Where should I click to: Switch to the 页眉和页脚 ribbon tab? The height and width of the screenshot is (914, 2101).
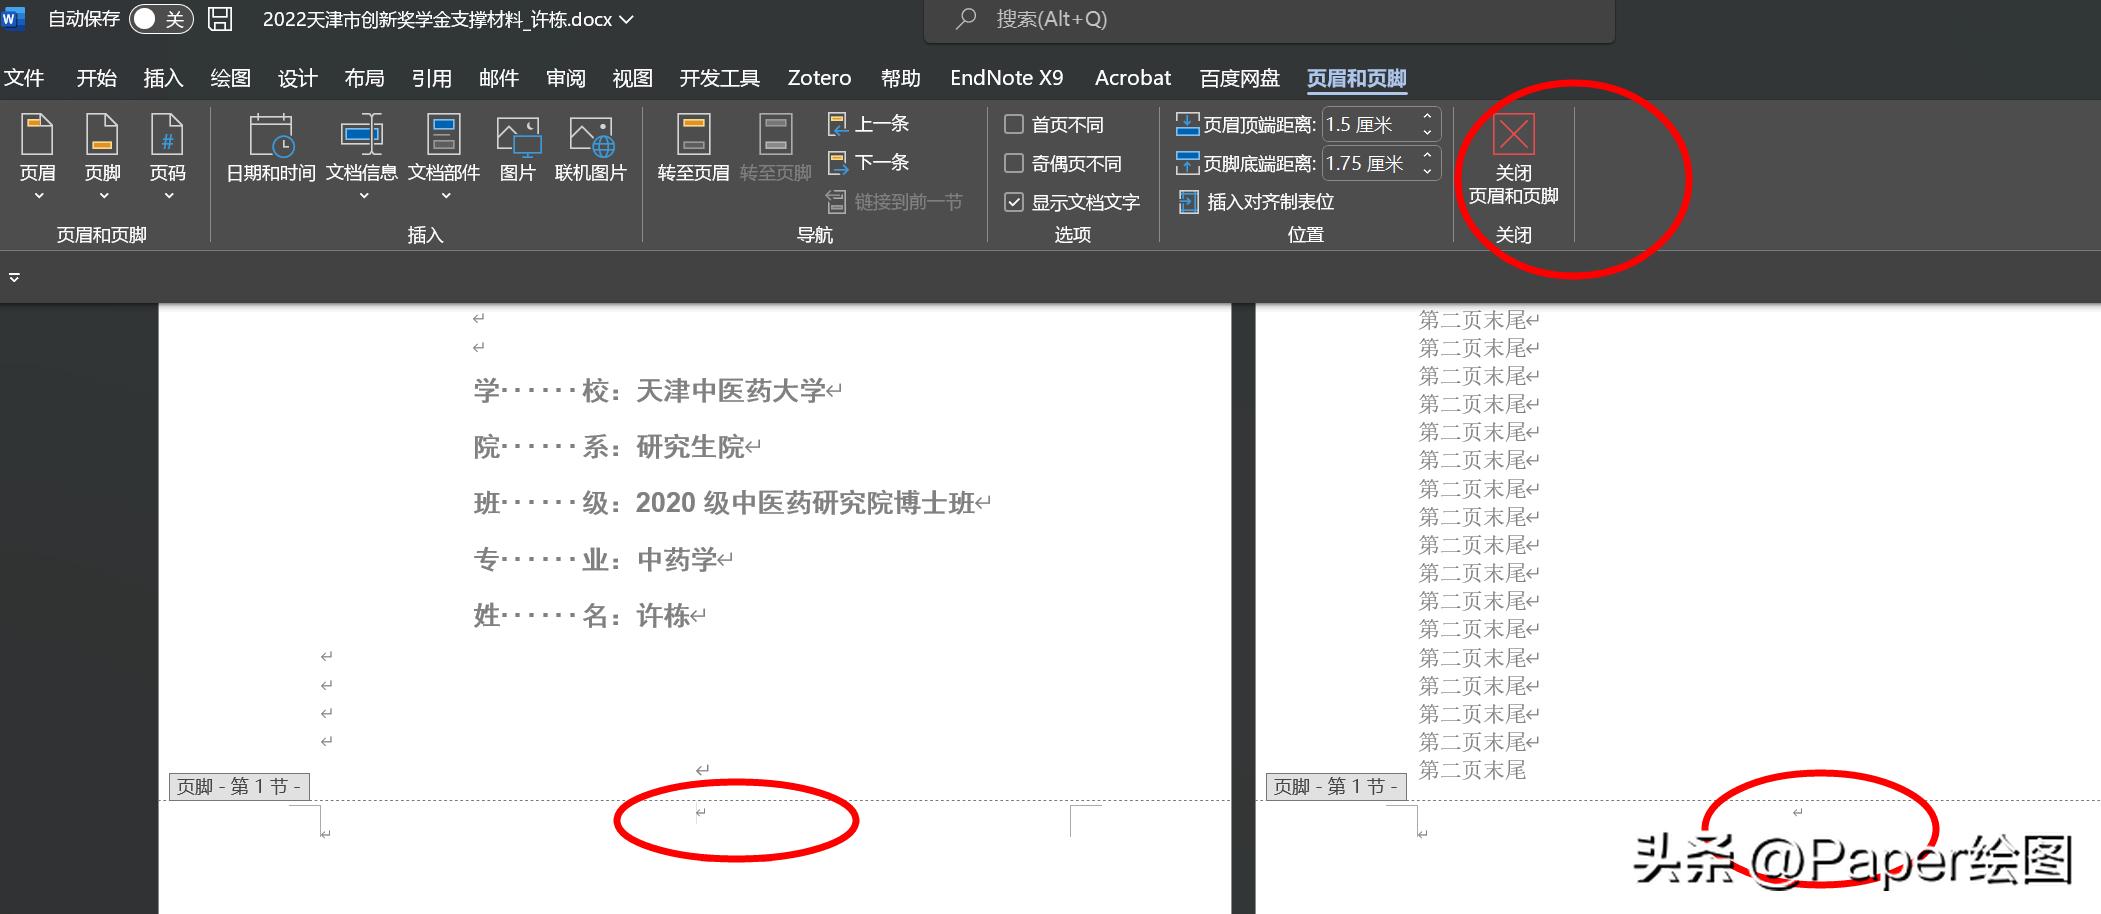[1355, 77]
